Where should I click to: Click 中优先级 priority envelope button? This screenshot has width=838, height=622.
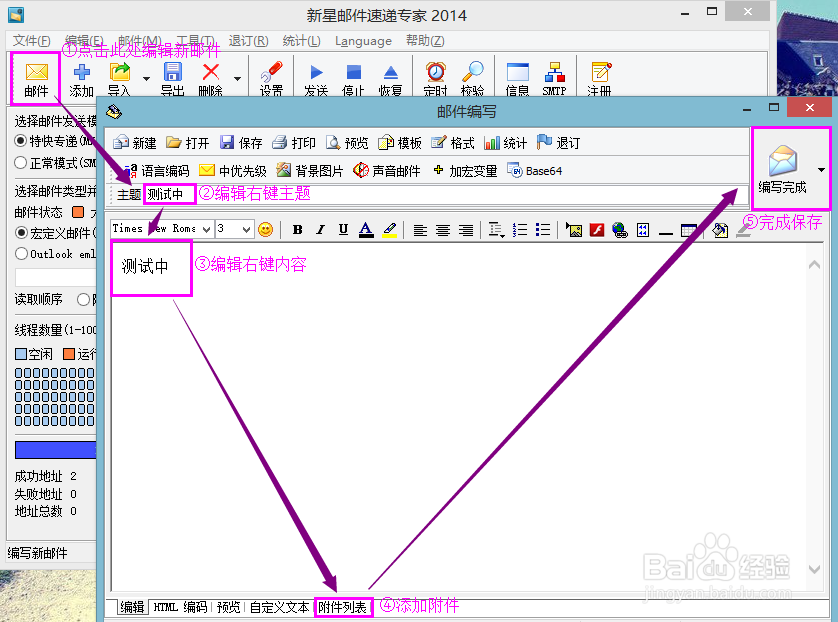tap(232, 171)
